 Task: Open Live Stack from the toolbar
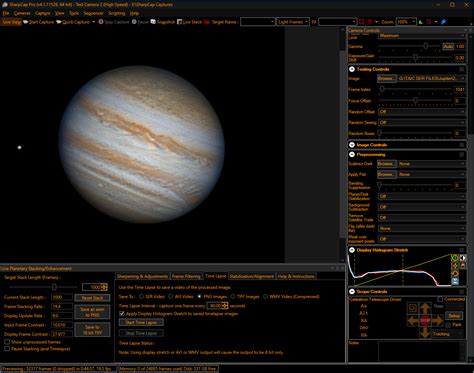[189, 22]
